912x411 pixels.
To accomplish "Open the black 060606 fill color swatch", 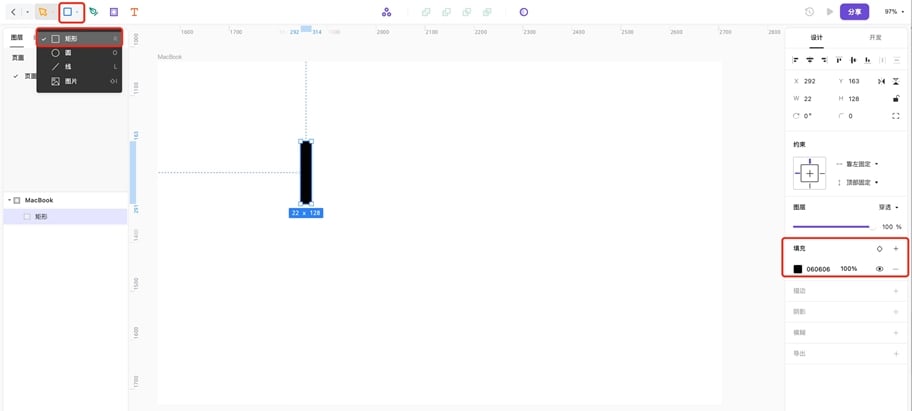I will pyautogui.click(x=797, y=269).
